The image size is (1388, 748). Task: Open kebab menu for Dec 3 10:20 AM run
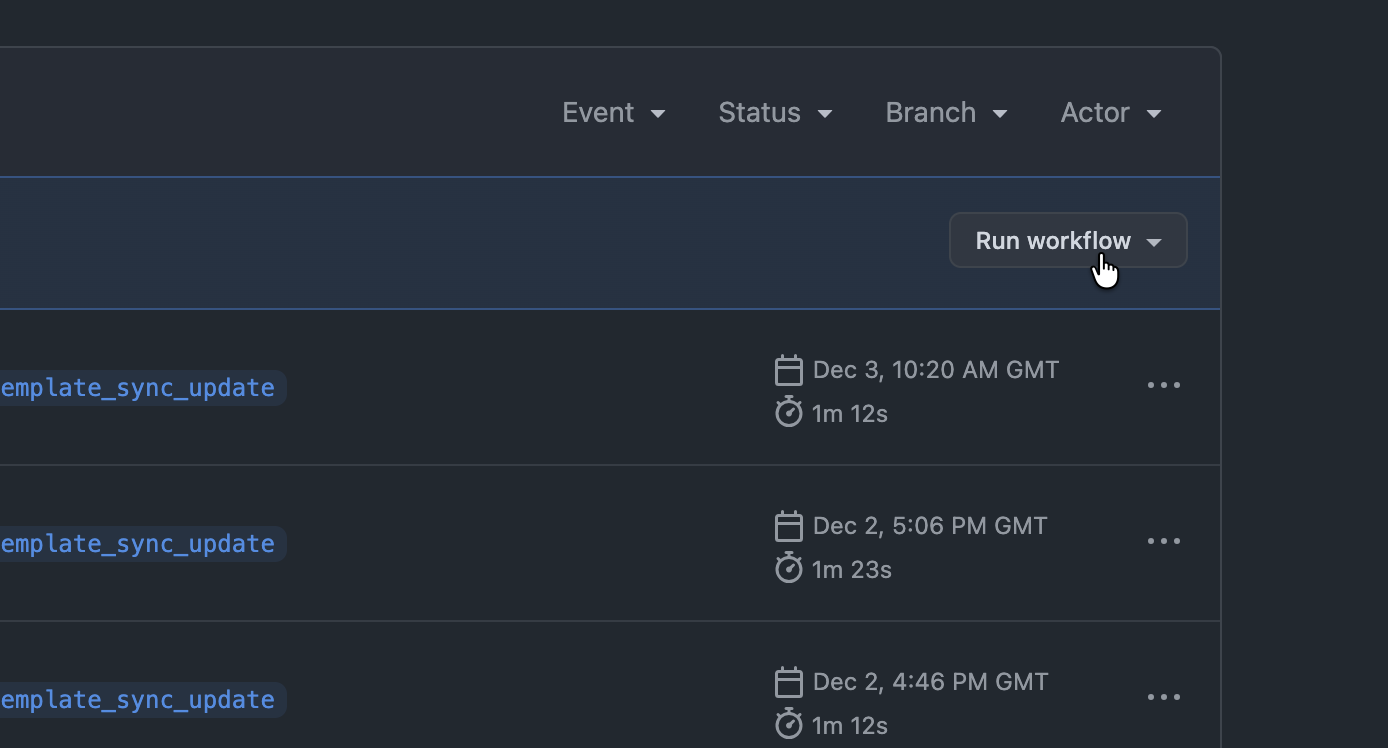[x=1163, y=386]
